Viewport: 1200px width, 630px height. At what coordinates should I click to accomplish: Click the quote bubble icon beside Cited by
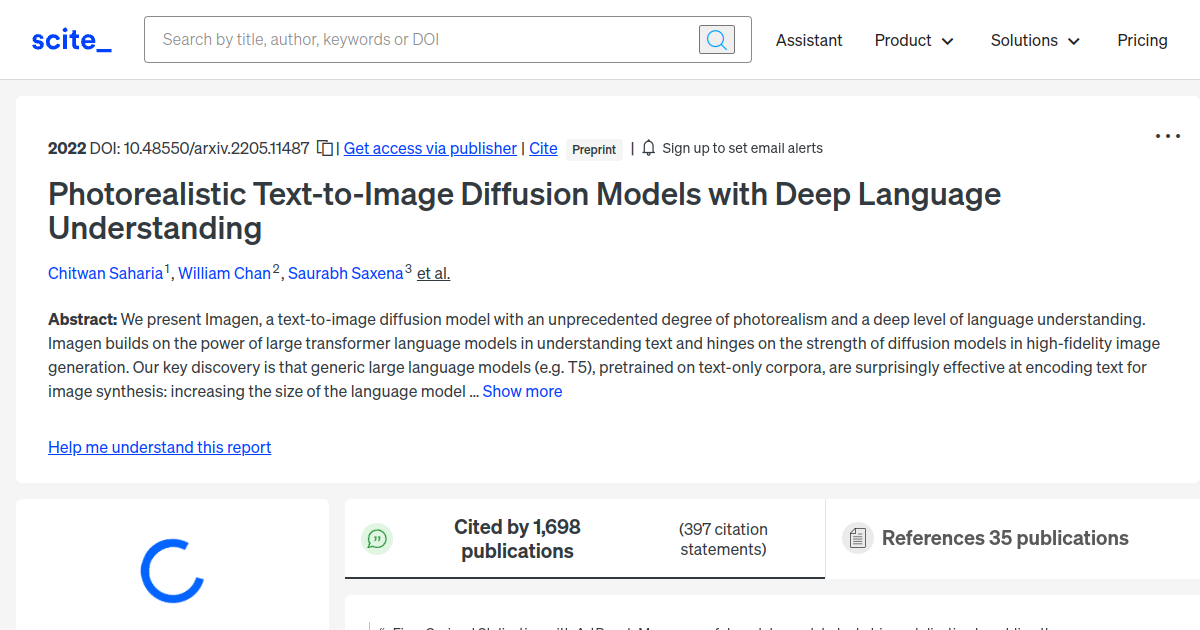pos(377,539)
